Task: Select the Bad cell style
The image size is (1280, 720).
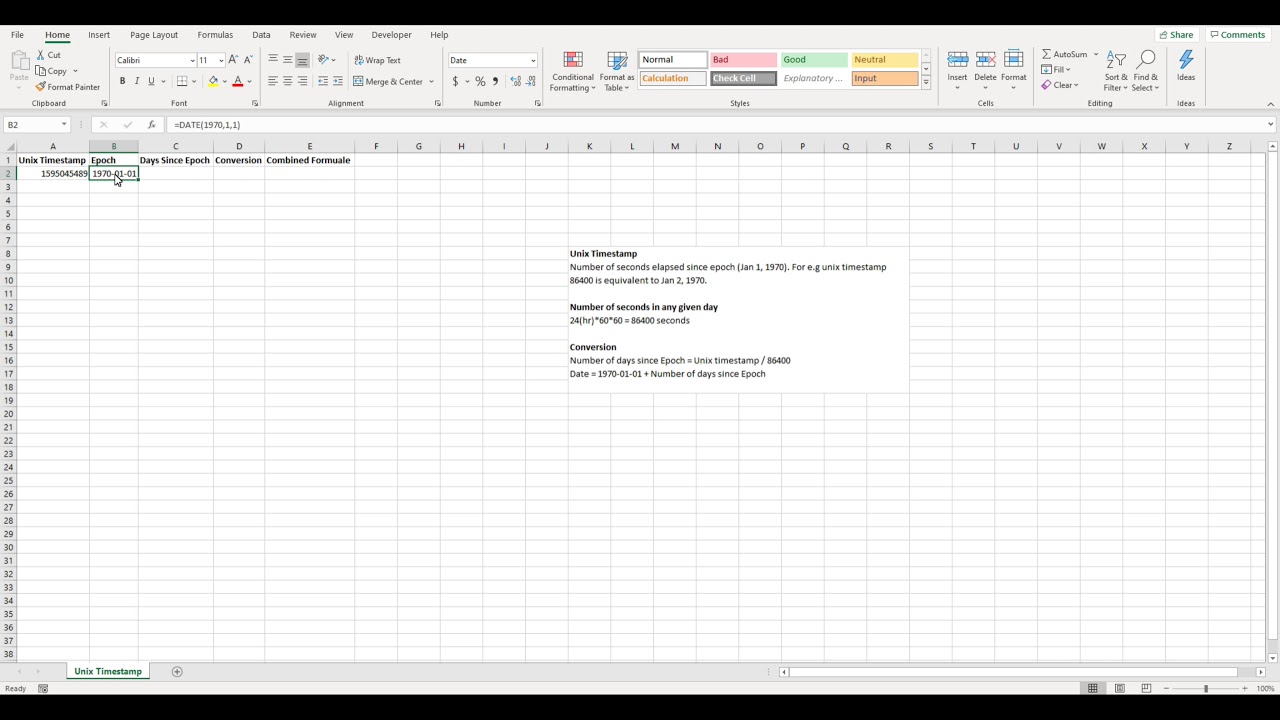Action: click(743, 59)
